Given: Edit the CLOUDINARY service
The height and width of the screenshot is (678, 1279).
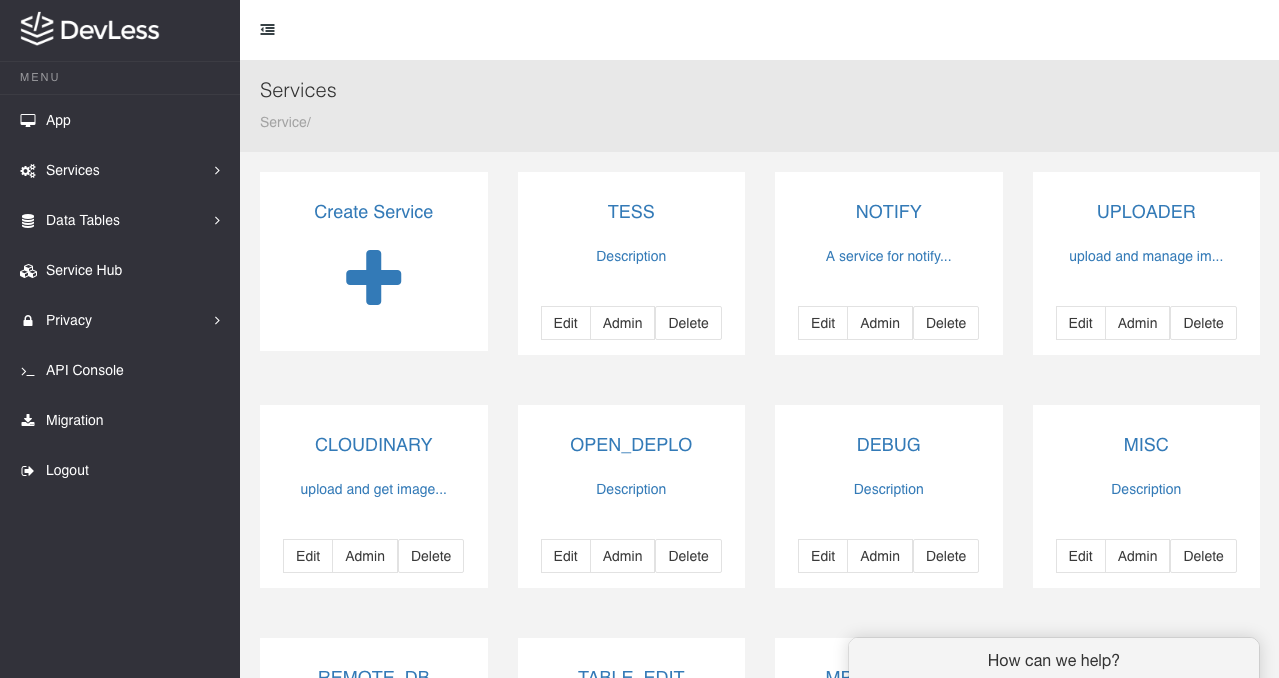Looking at the screenshot, I should [308, 556].
